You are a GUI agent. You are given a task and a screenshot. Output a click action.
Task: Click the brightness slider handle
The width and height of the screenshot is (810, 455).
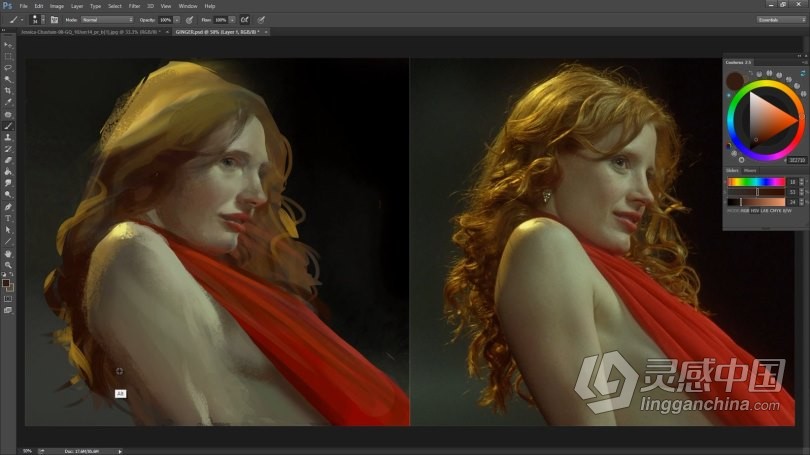pyautogui.click(x=741, y=201)
